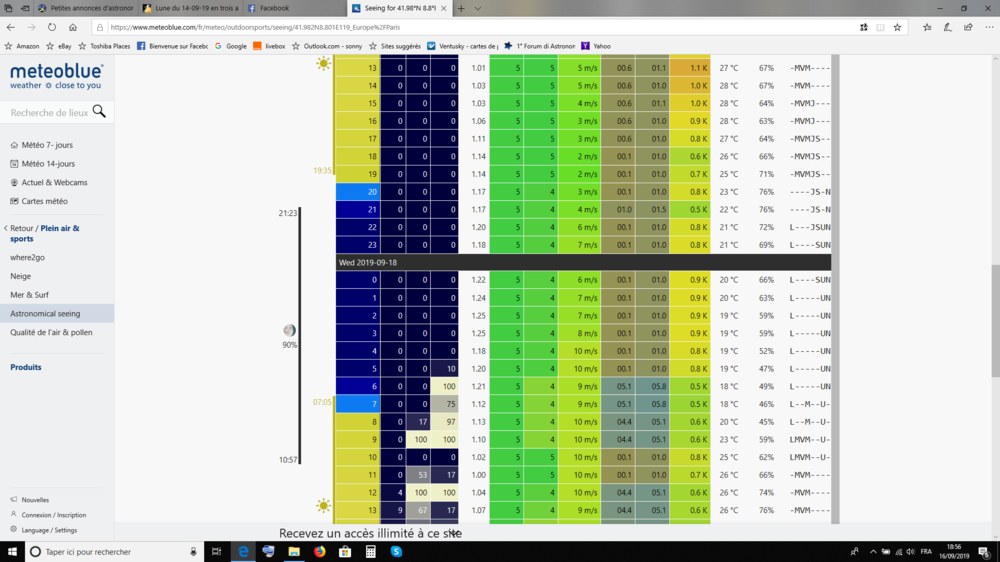Reload the page
The height and width of the screenshot is (562, 1000).
(52, 27)
